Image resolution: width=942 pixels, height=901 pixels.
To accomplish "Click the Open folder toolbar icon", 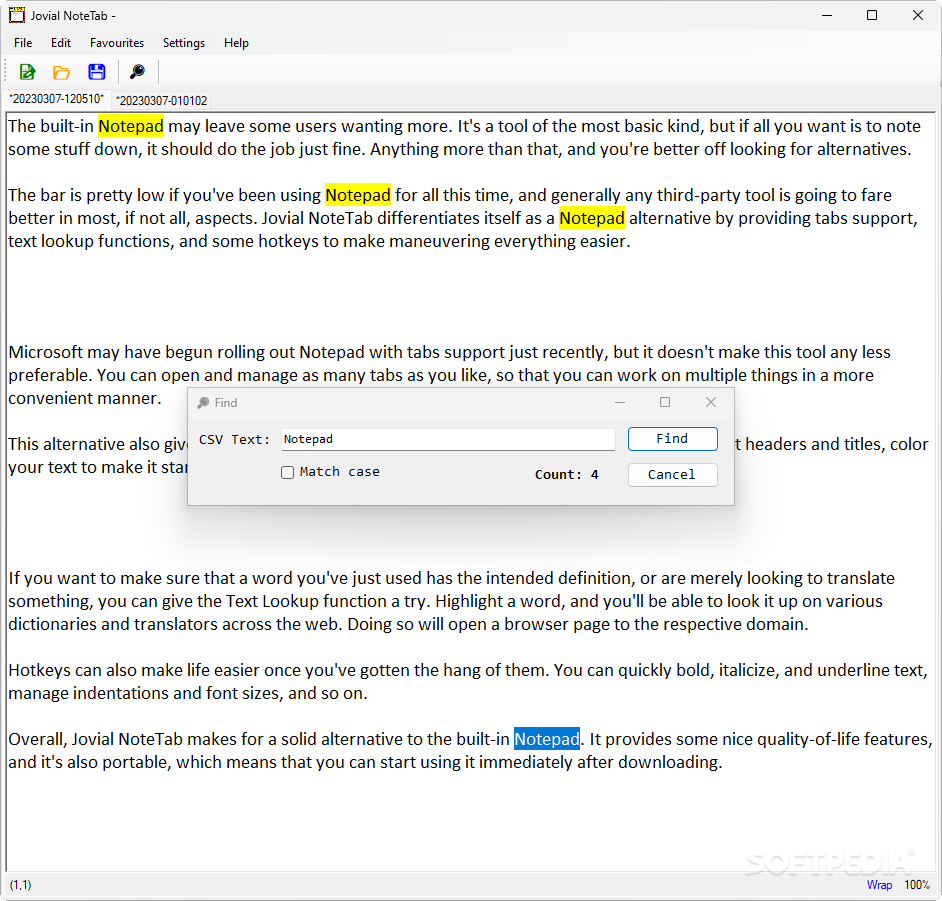I will [61, 72].
